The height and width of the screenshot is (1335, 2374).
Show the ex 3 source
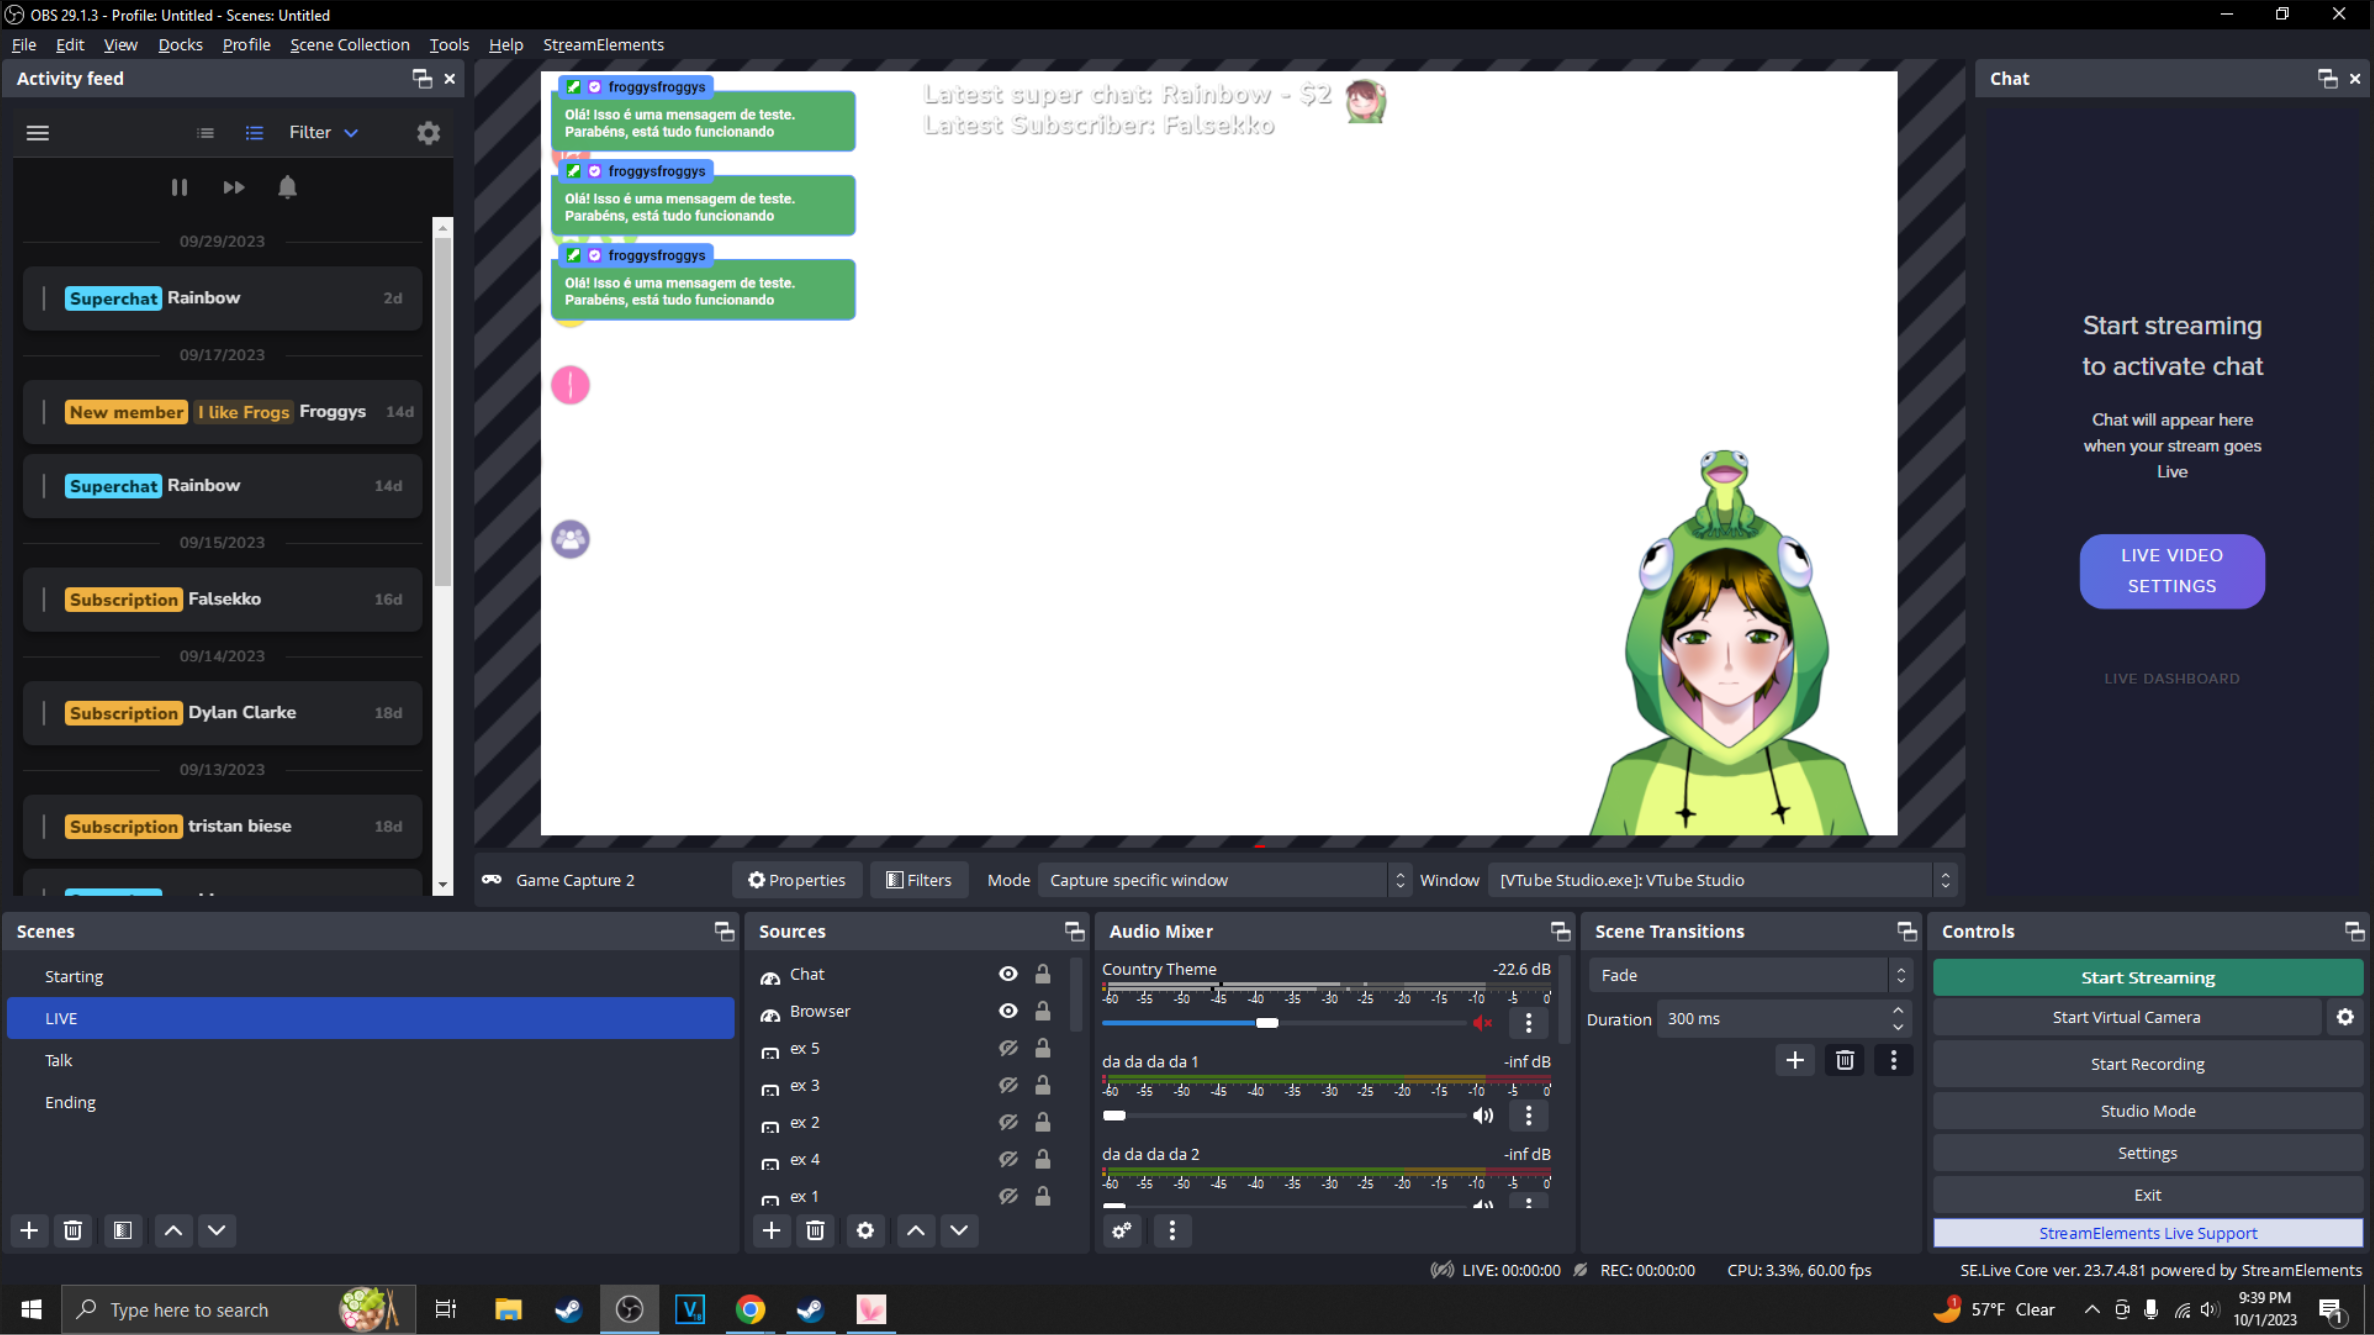click(x=1008, y=1085)
